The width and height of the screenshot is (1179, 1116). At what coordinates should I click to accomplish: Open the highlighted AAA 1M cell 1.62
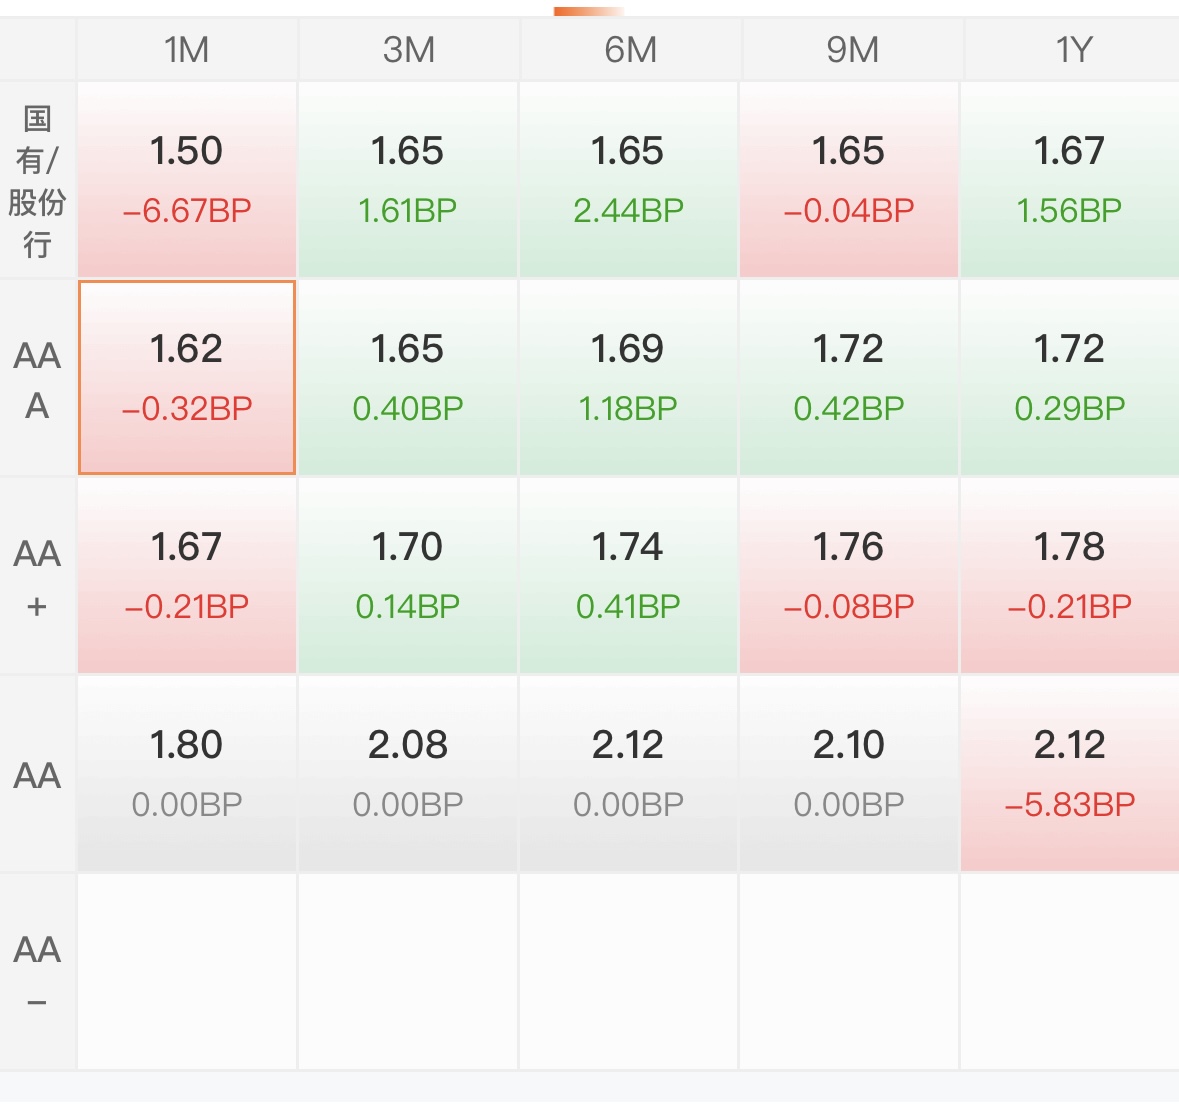[186, 378]
